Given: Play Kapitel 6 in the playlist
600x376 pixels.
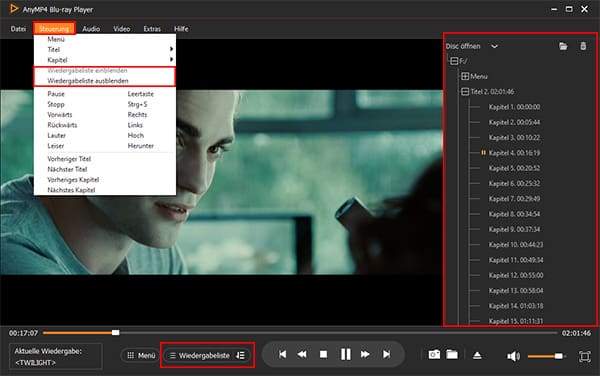Looking at the screenshot, I should tap(514, 183).
